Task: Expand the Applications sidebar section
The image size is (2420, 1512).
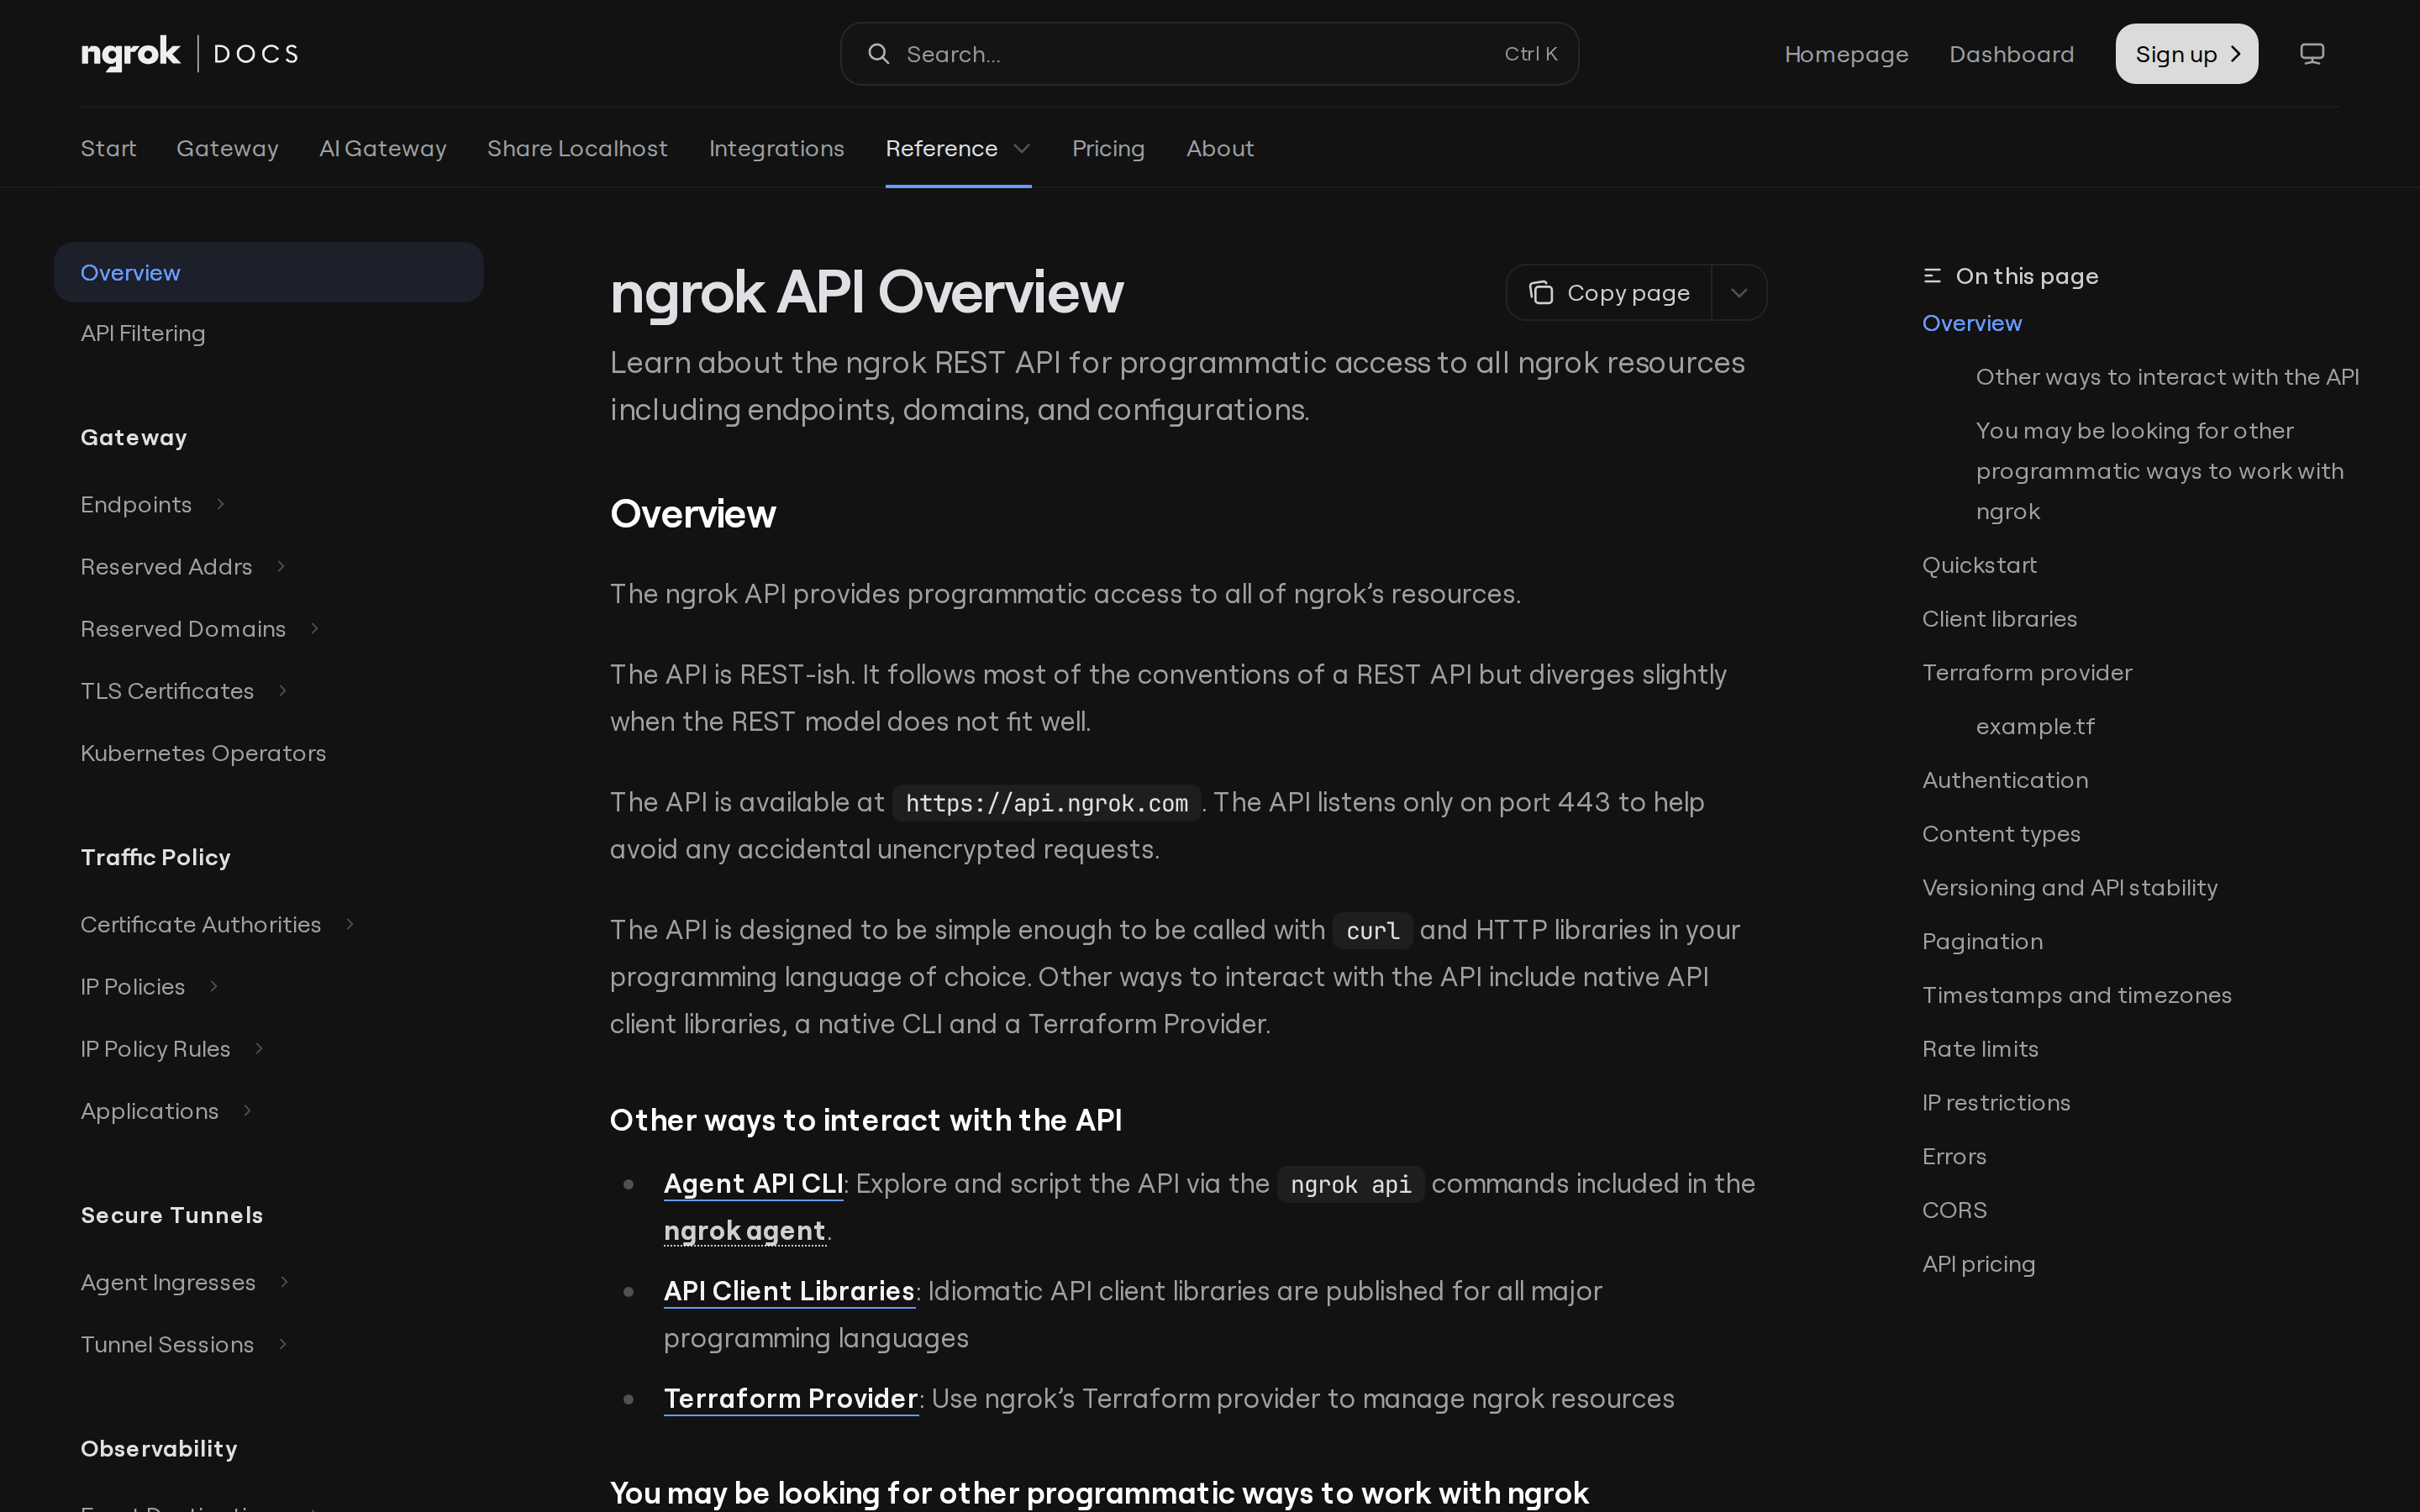Action: tap(247, 1111)
